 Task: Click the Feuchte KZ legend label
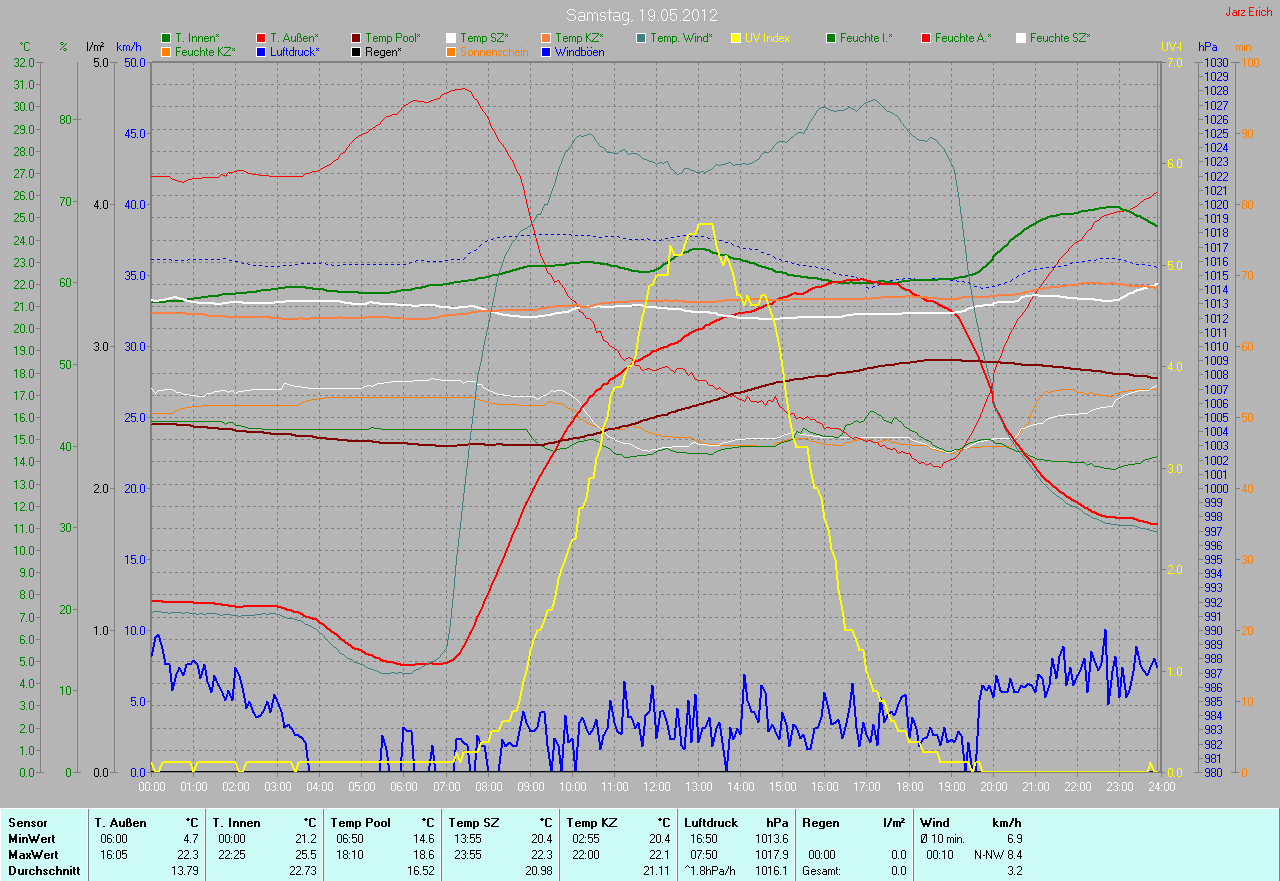coord(206,51)
